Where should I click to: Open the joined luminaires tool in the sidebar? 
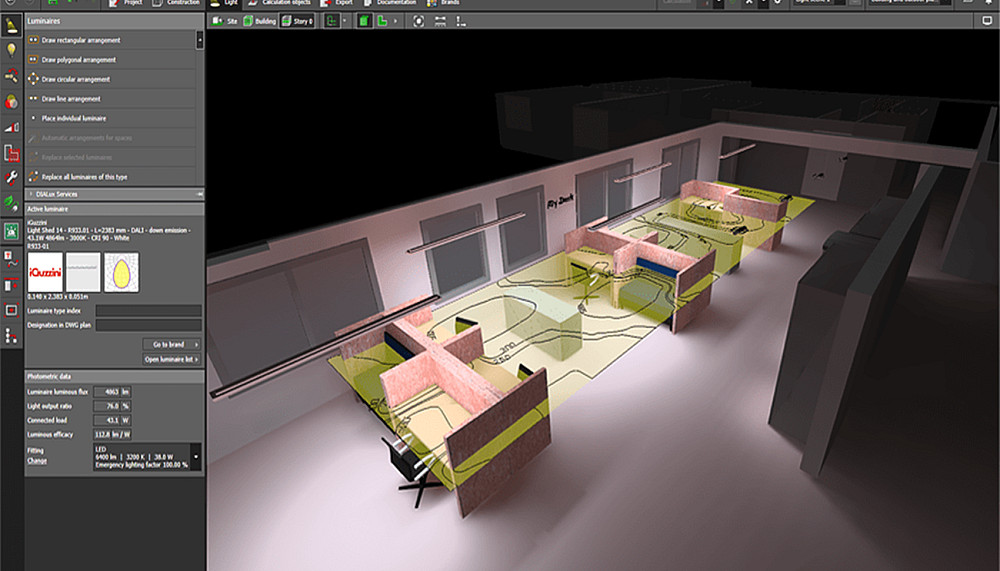[x=11, y=76]
